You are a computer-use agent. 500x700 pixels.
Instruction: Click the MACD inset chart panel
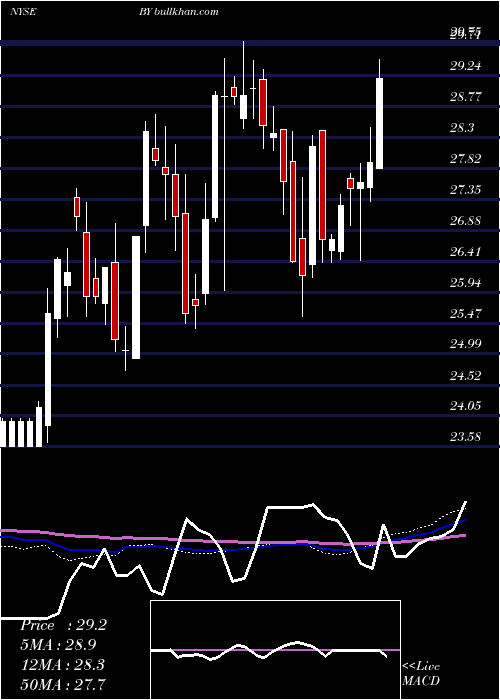[x=275, y=650]
